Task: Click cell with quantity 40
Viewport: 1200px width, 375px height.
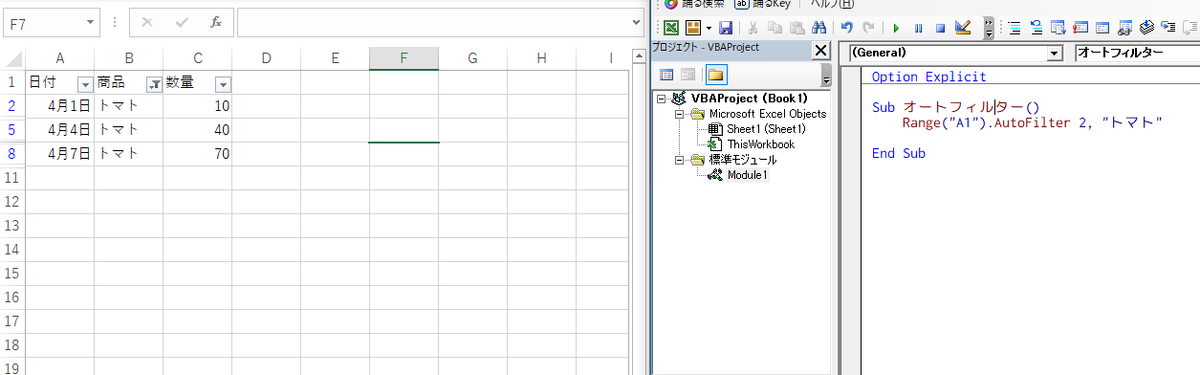Action: pos(198,130)
